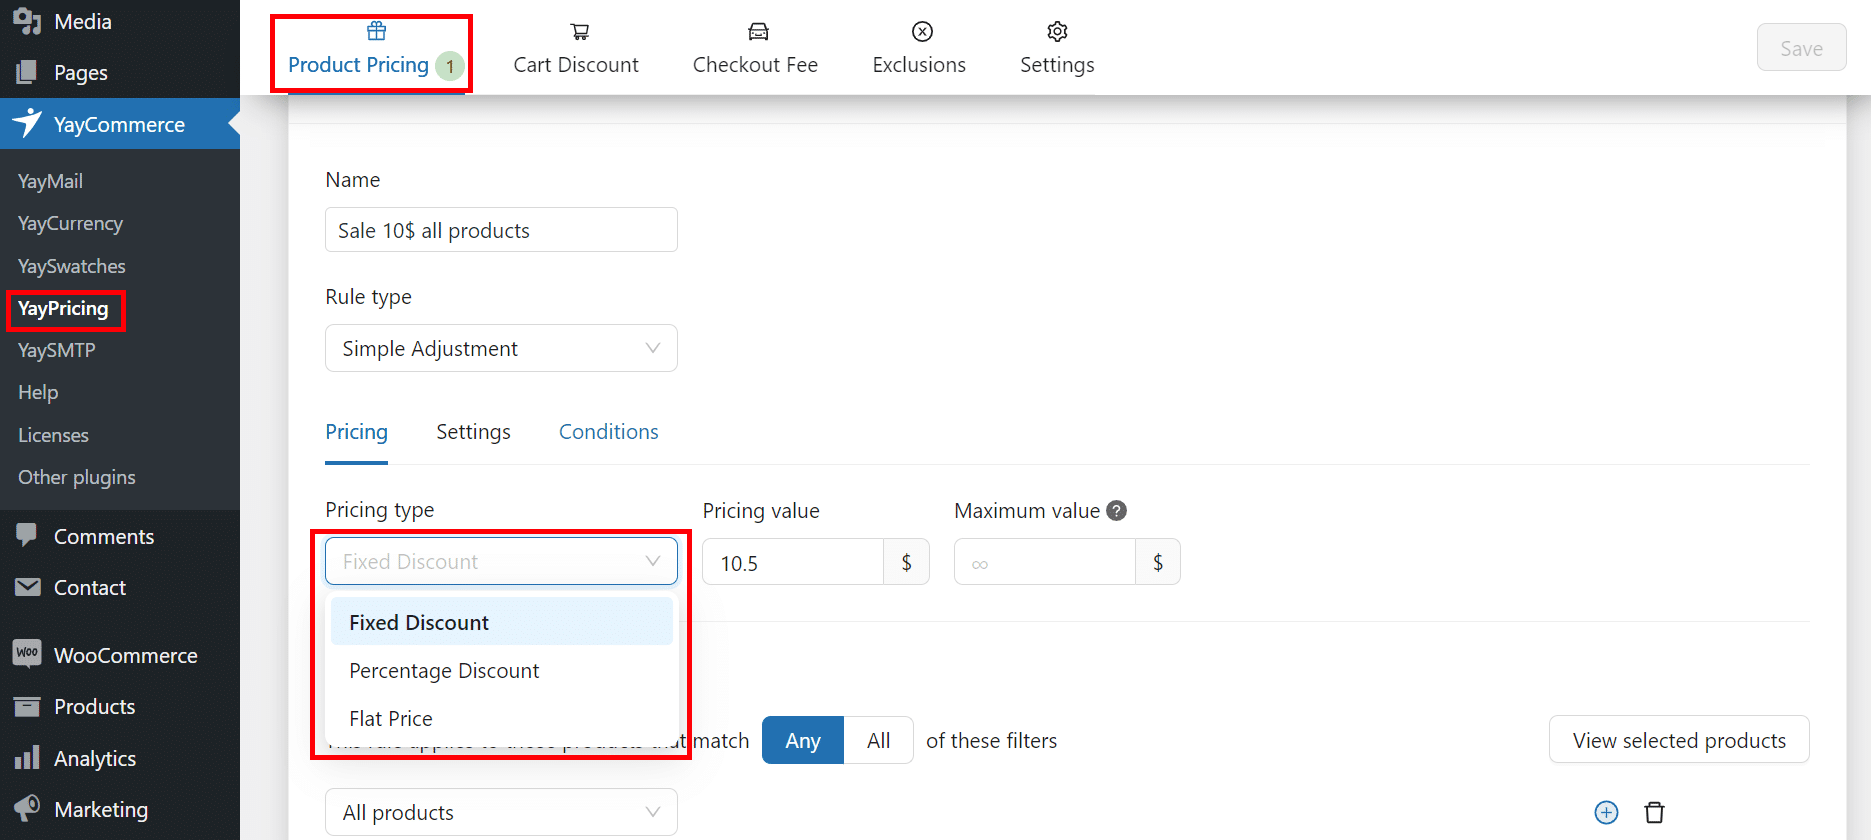Click the YayCommerce logo icon
1871x840 pixels.
[27, 124]
